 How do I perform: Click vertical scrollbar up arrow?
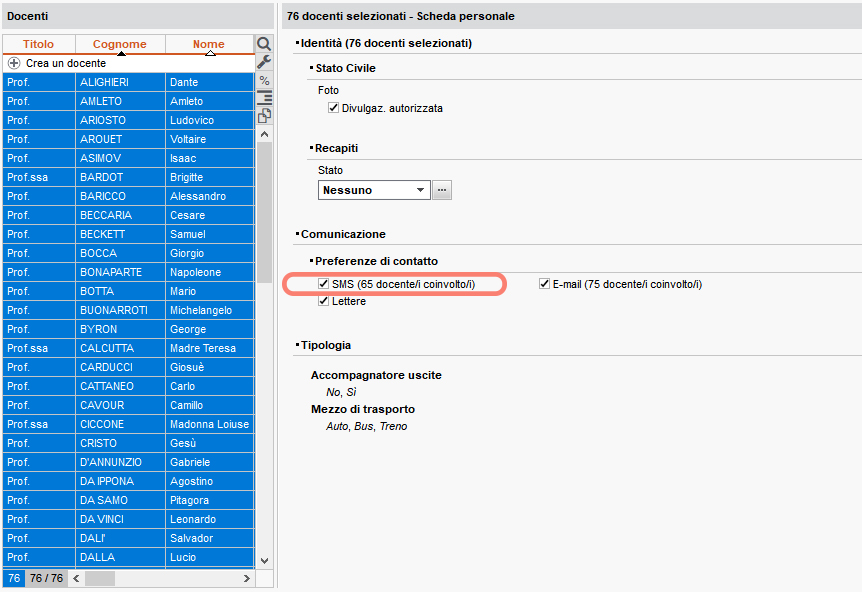pyautogui.click(x=264, y=134)
